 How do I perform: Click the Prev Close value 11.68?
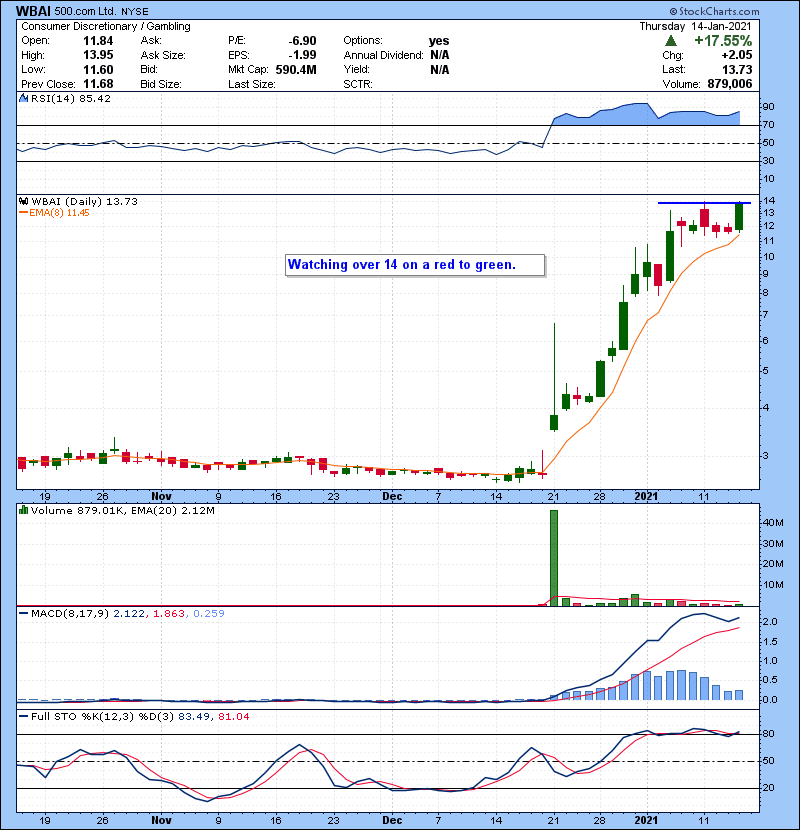point(98,84)
